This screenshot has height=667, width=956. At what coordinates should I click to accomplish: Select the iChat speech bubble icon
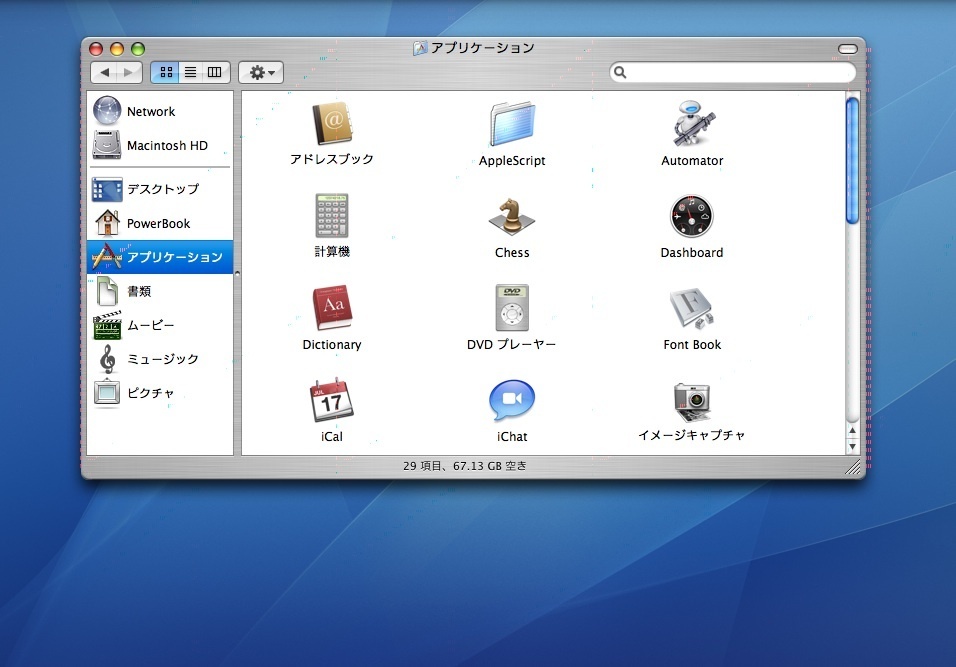tap(512, 401)
